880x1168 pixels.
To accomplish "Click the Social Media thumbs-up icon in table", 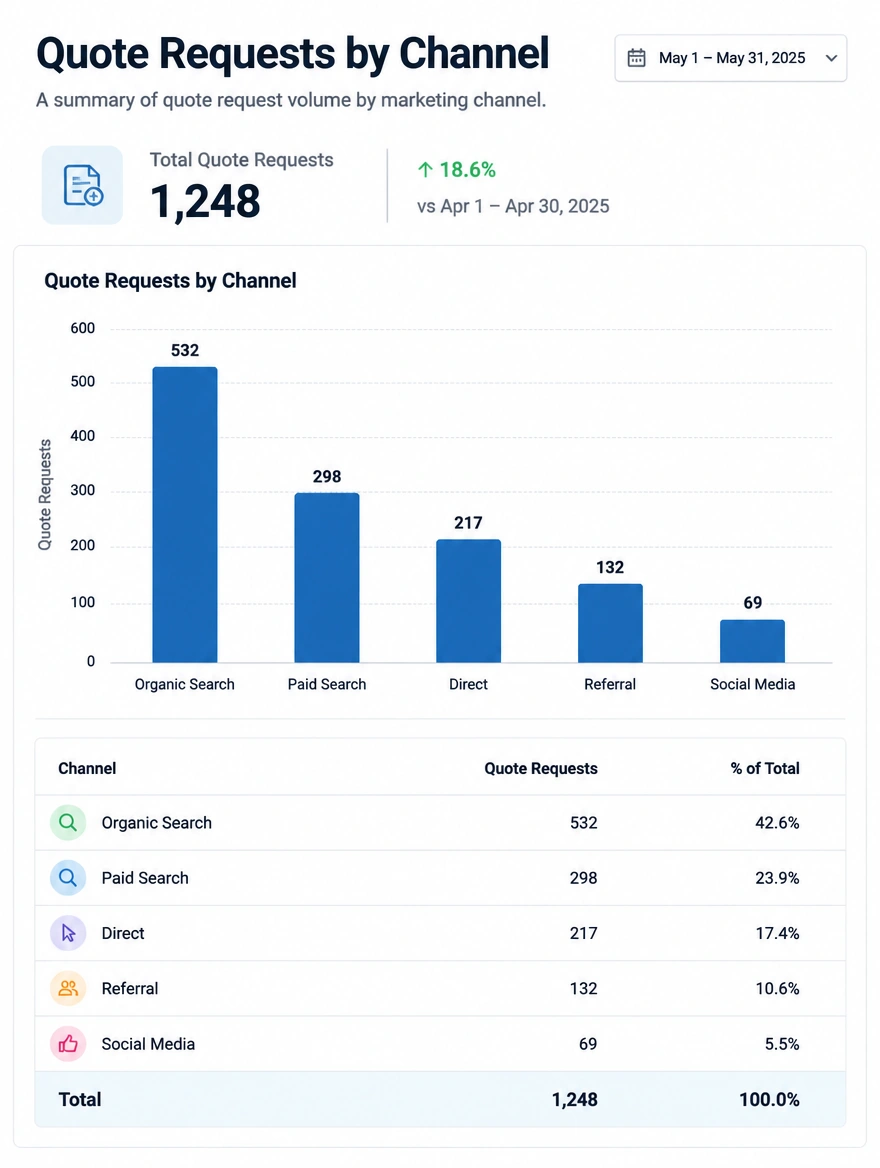I will pyautogui.click(x=68, y=1044).
